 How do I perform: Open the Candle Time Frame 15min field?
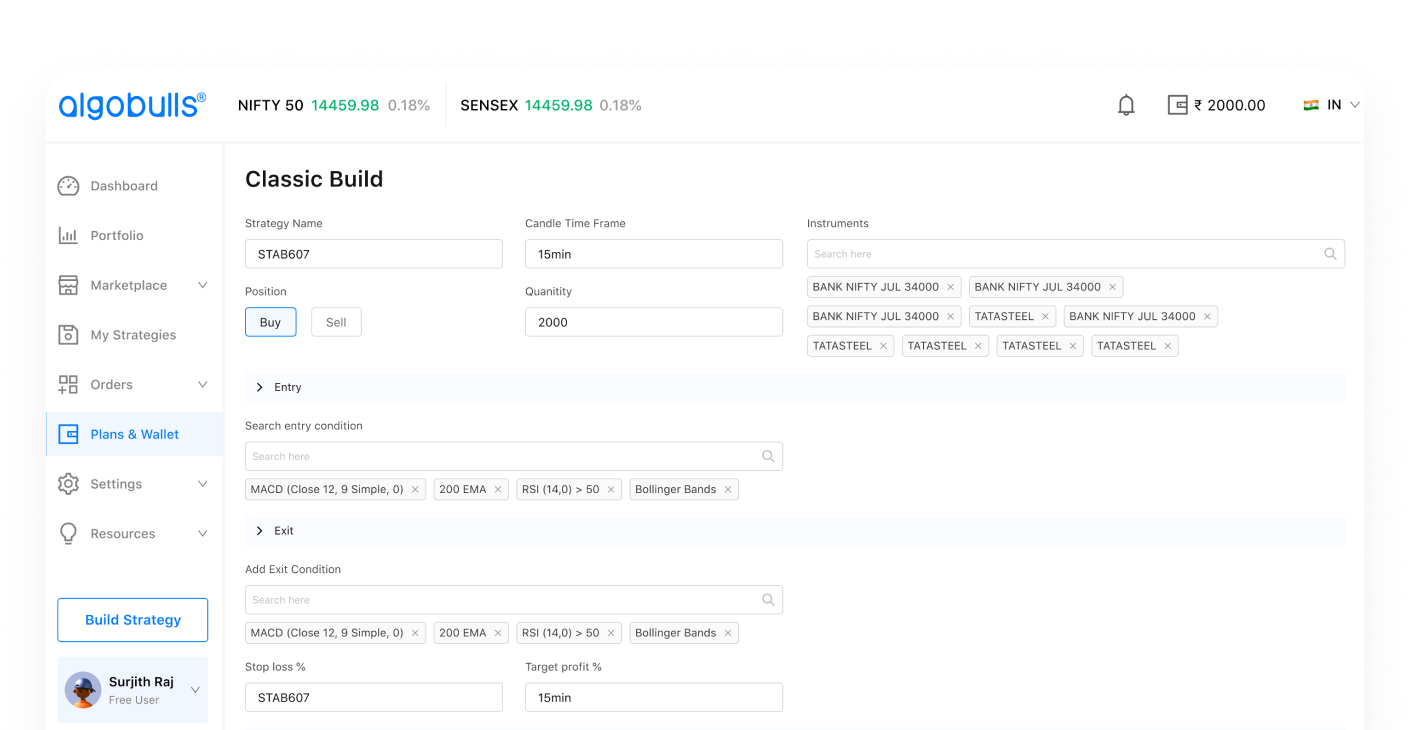654,254
